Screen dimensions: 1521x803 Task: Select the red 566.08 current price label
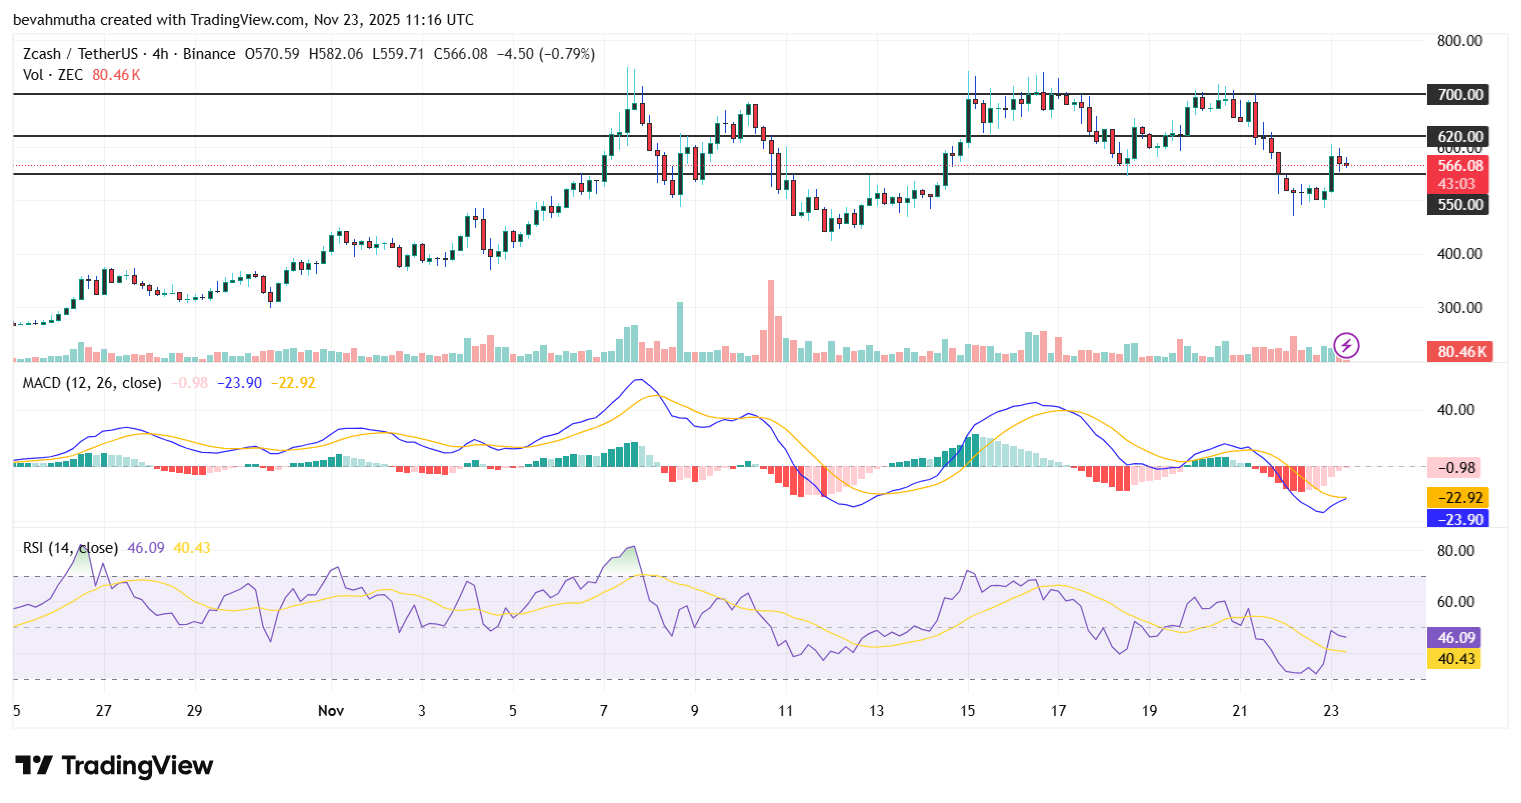[x=1459, y=166]
